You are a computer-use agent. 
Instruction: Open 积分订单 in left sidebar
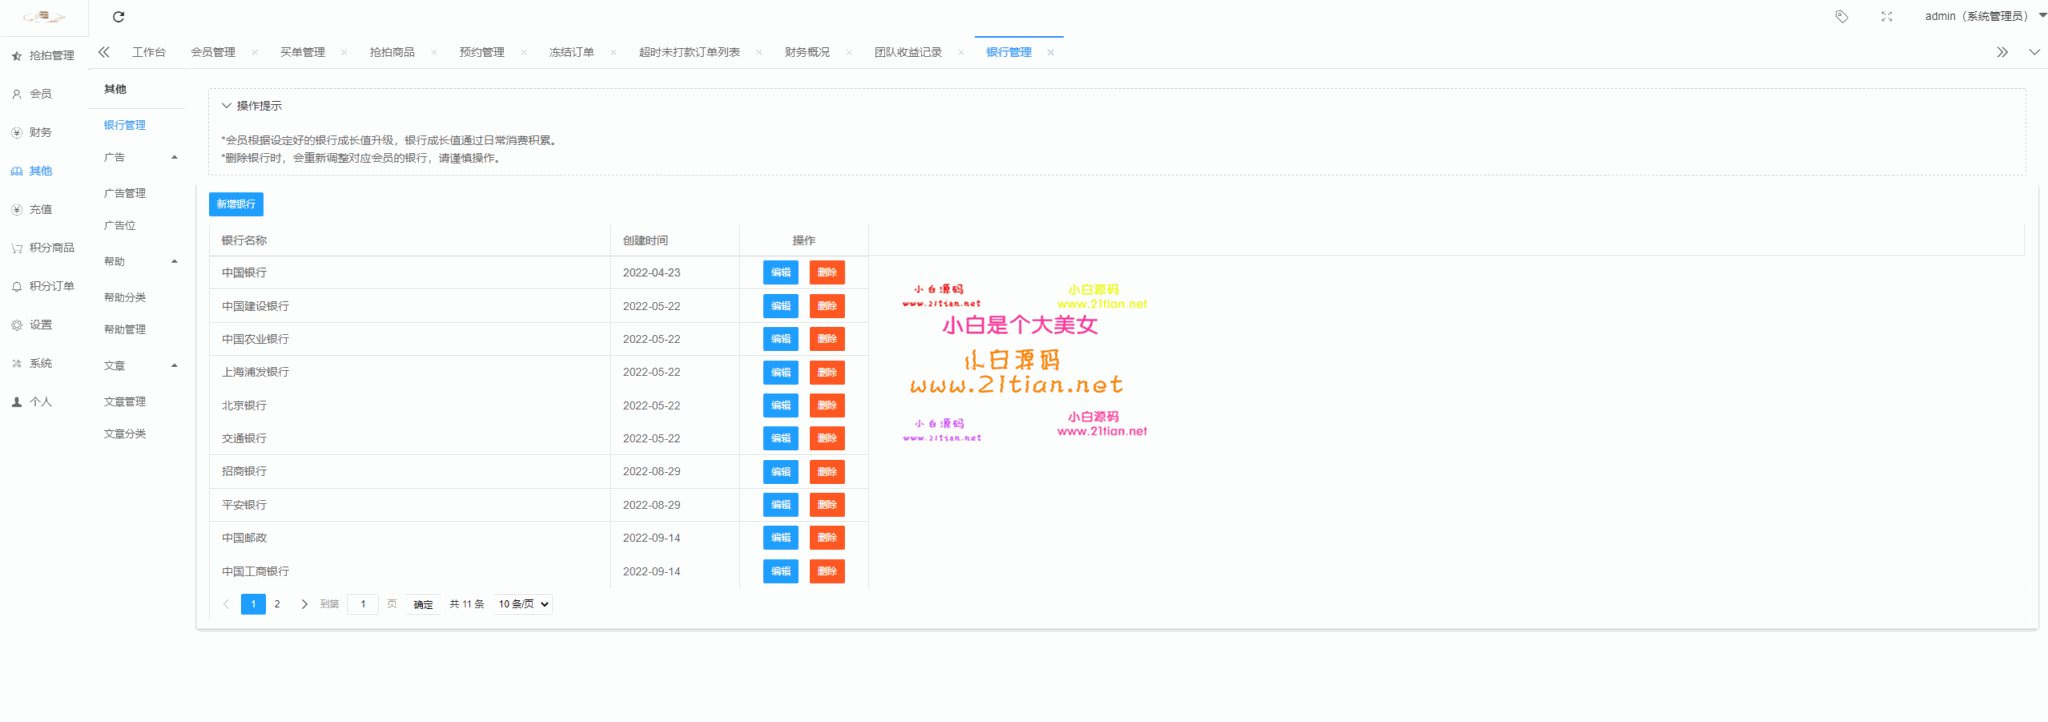43,286
